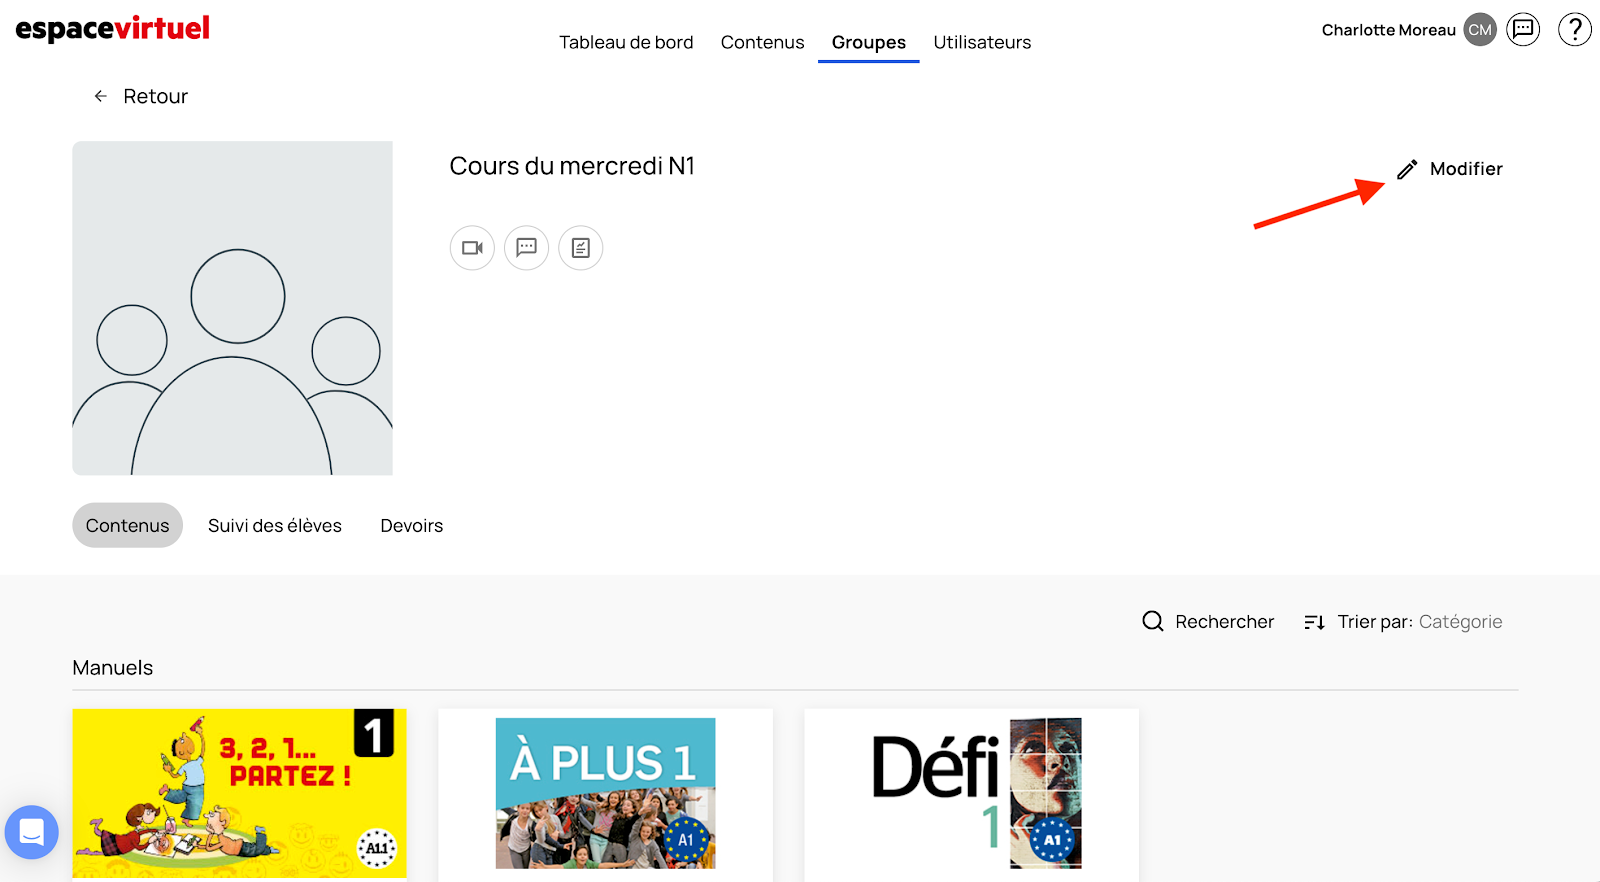Screen dimensions: 1600x882
Task: Click the espacevirtuel logo
Action: (113, 28)
